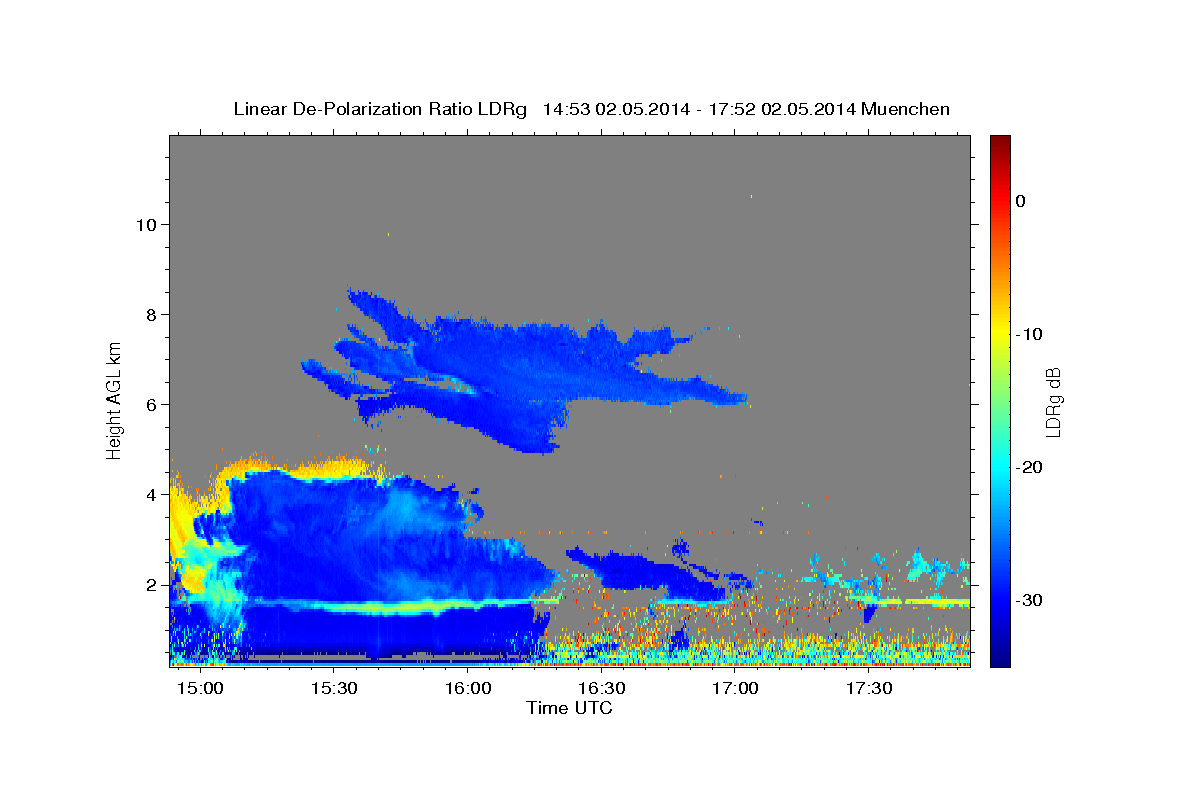
Task: Click the 17:30 time tick label
Action: pos(869,689)
